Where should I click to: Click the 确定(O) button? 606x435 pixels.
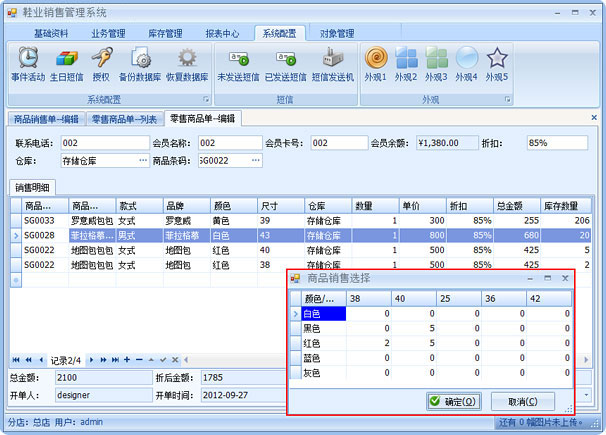[452, 401]
